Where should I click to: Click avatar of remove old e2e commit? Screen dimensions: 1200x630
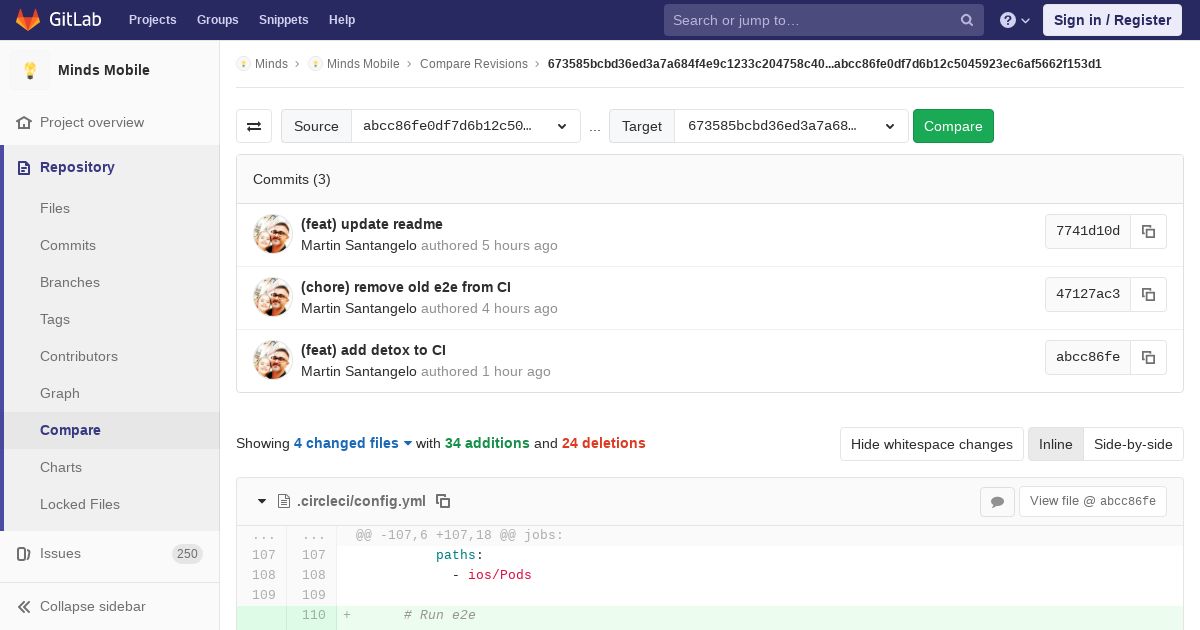(x=272, y=297)
